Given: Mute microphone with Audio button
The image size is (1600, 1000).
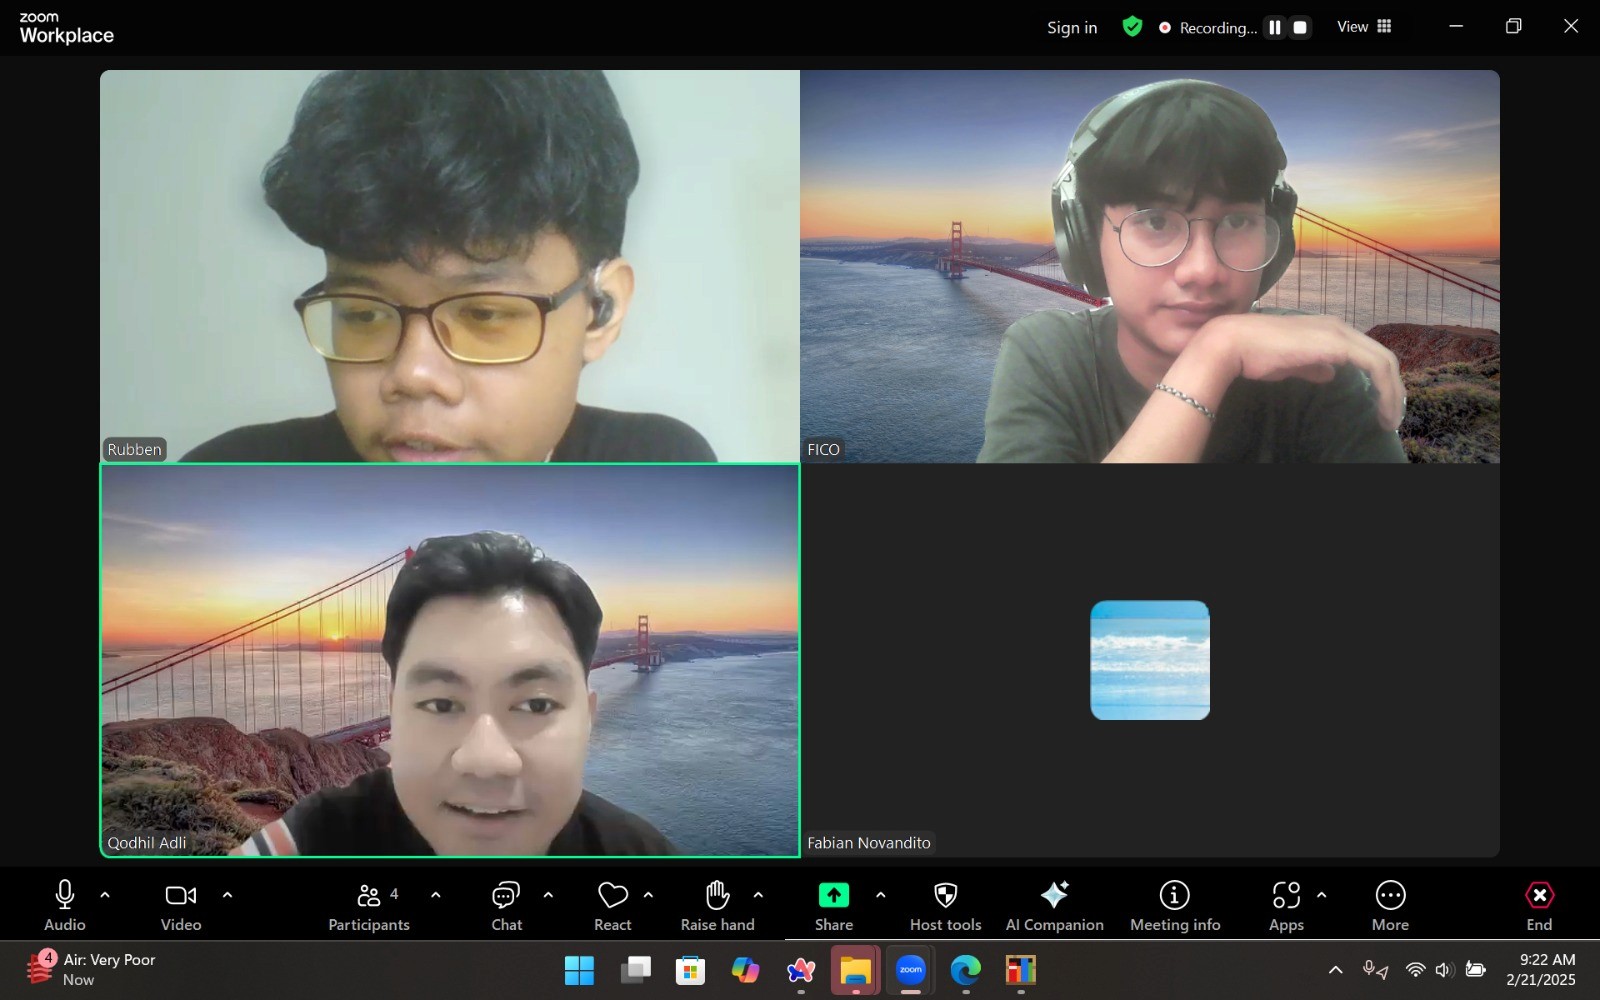Looking at the screenshot, I should [x=65, y=905].
